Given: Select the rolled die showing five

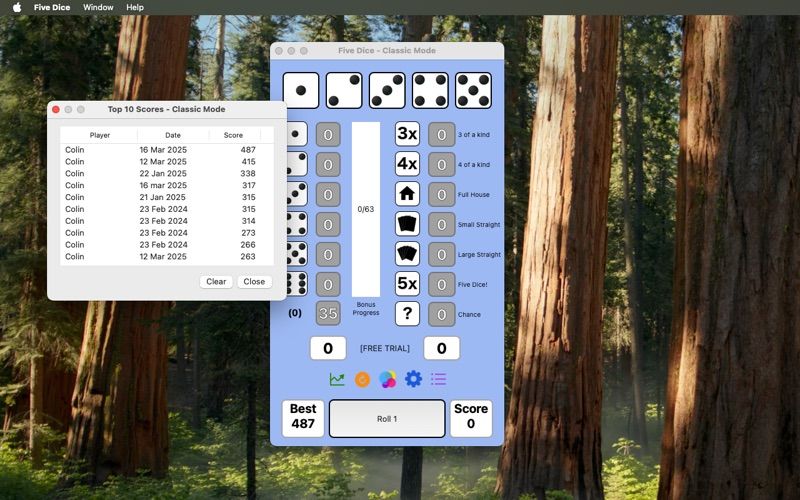Looking at the screenshot, I should (x=473, y=90).
